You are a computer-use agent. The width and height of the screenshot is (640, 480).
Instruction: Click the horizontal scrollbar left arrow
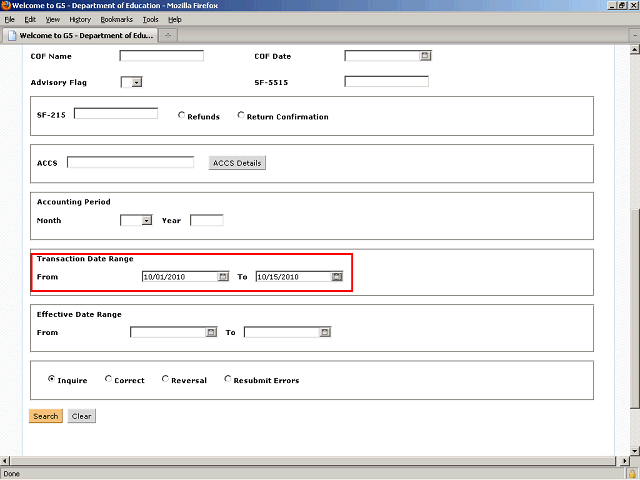pyautogui.click(x=4, y=461)
